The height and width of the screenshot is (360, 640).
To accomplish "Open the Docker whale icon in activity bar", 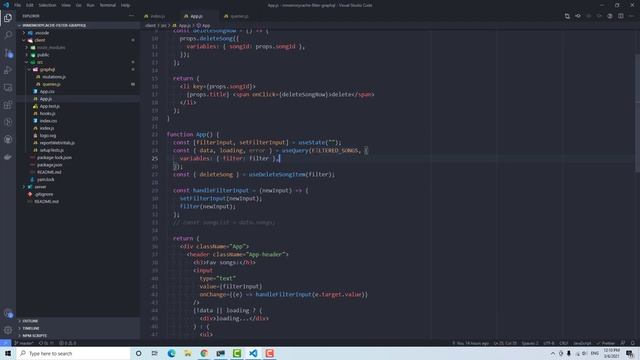I will [x=8, y=157].
